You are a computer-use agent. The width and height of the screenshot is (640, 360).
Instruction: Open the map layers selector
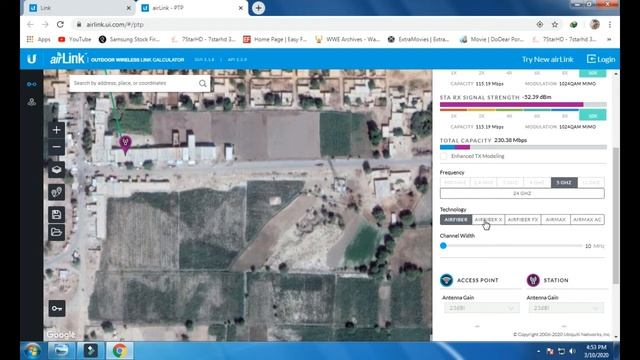tap(56, 169)
